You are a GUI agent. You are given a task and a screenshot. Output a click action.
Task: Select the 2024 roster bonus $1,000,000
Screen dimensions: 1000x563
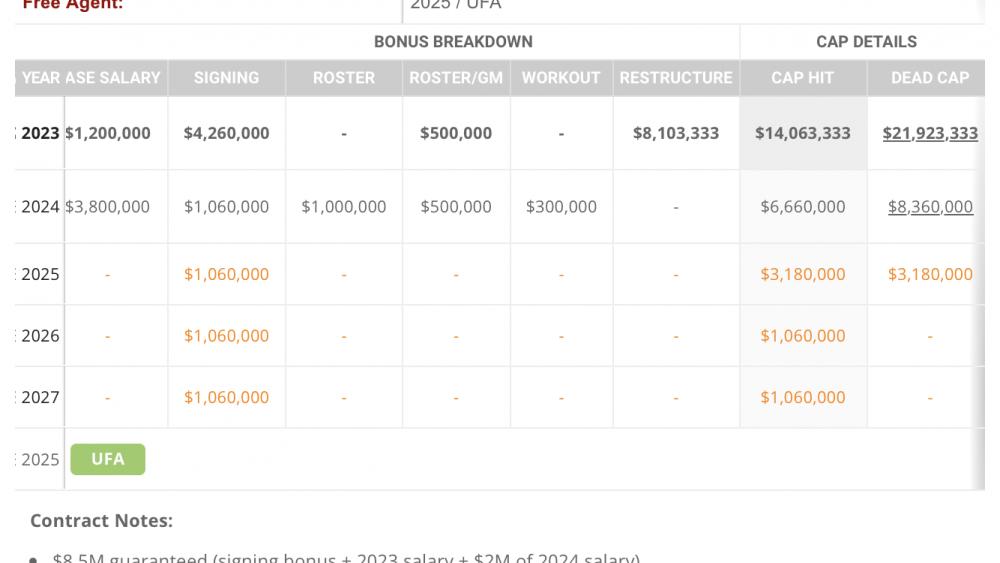click(344, 207)
